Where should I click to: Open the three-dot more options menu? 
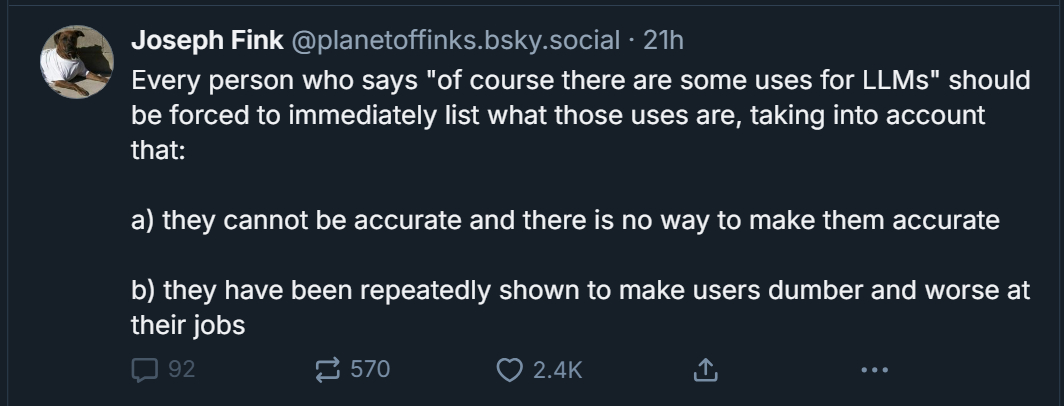coord(873,369)
